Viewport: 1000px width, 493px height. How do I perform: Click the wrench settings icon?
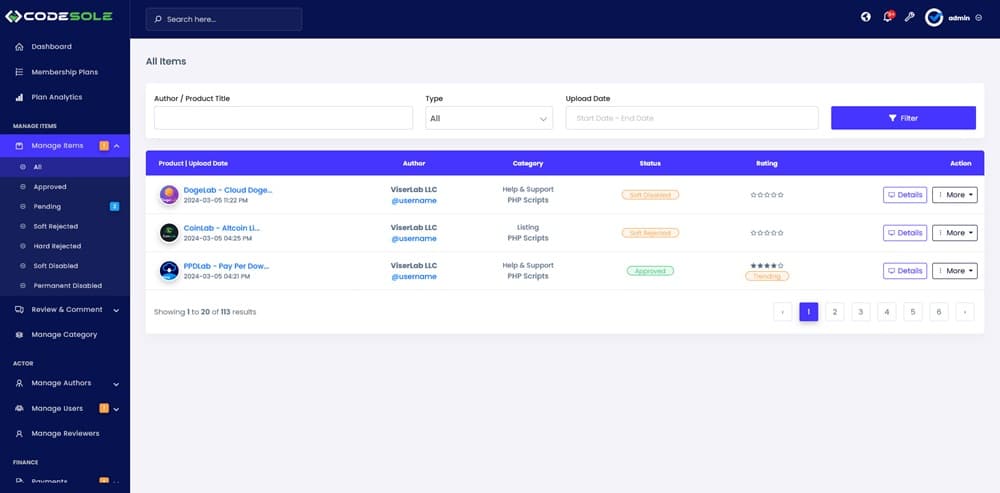click(x=909, y=18)
